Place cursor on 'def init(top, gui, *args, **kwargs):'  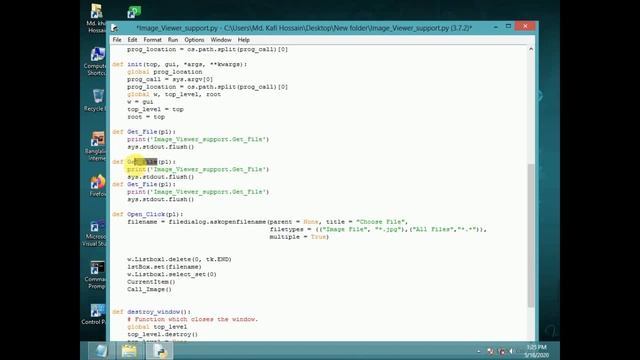tap(180, 64)
